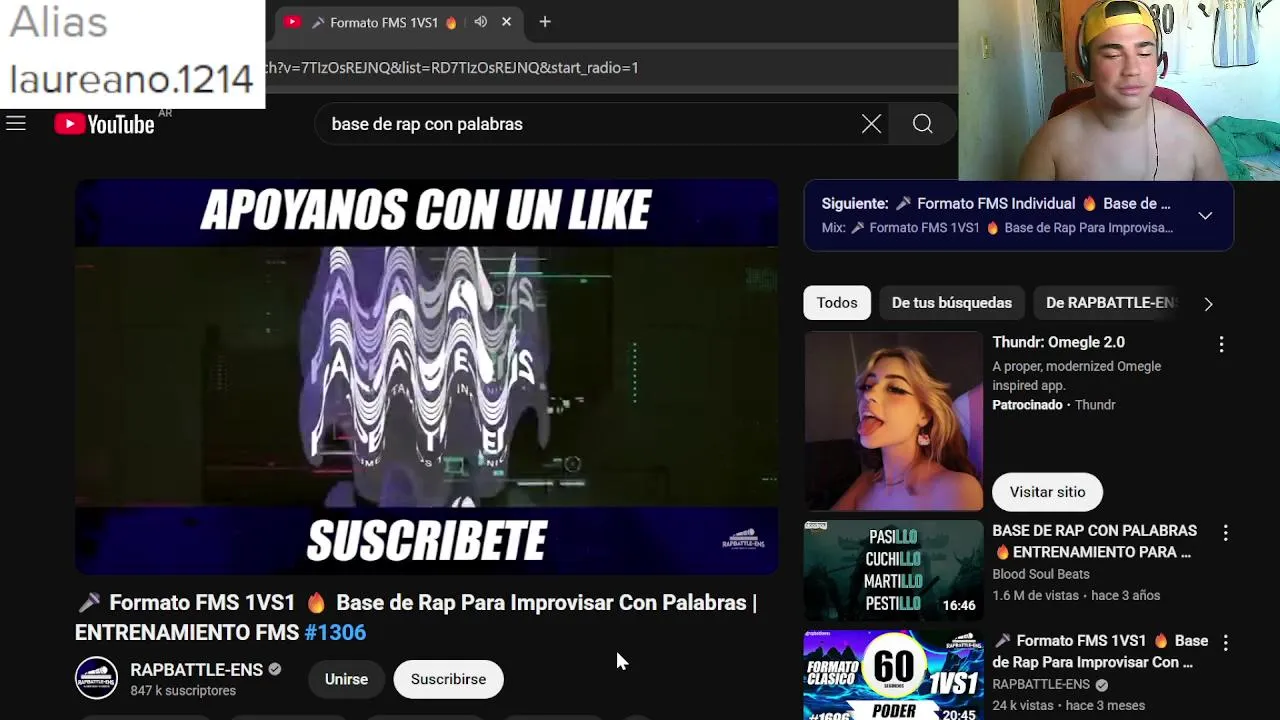Open RAPBATTLE-ENS channel avatar
The width and height of the screenshot is (1280, 720).
97,678
